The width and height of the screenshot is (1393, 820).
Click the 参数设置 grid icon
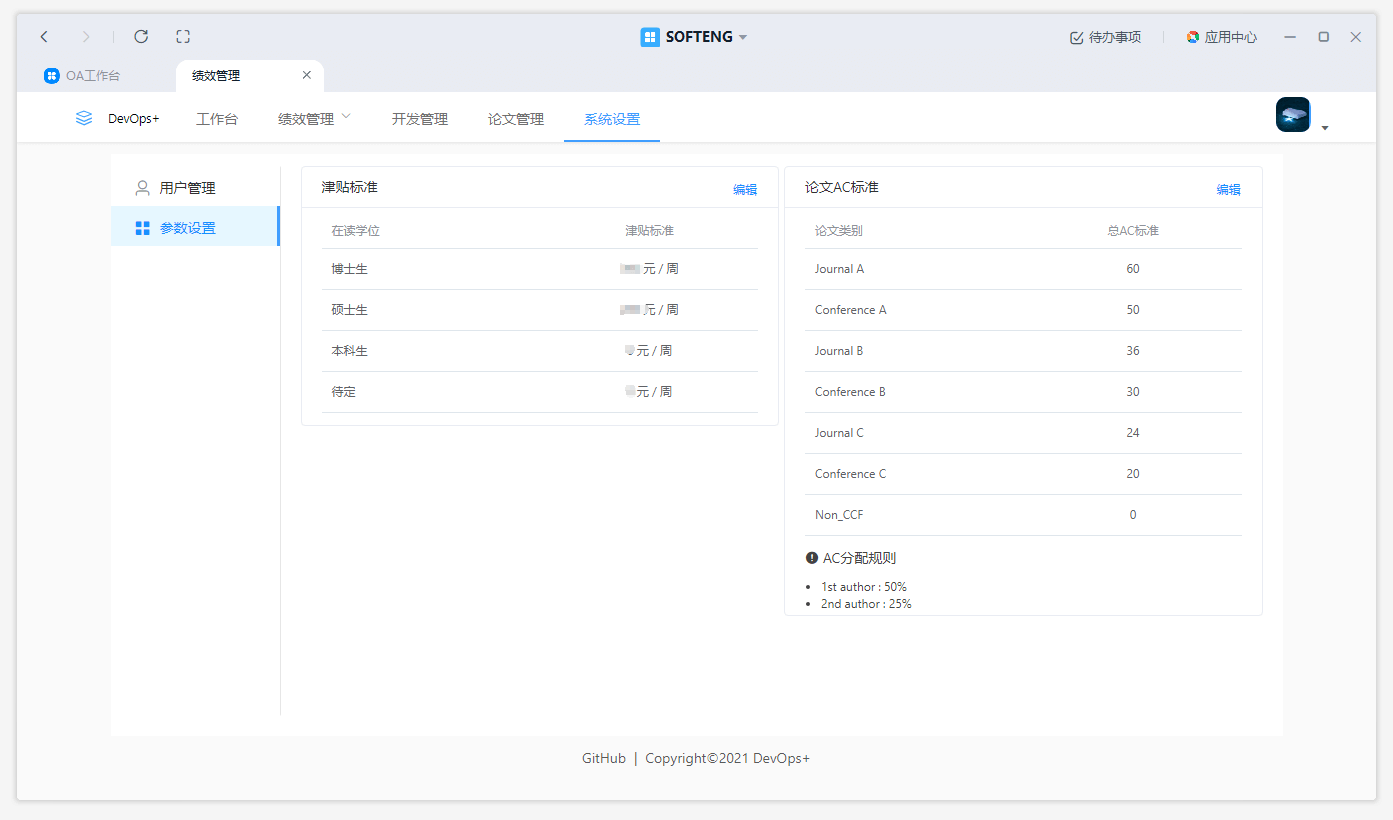[143, 228]
